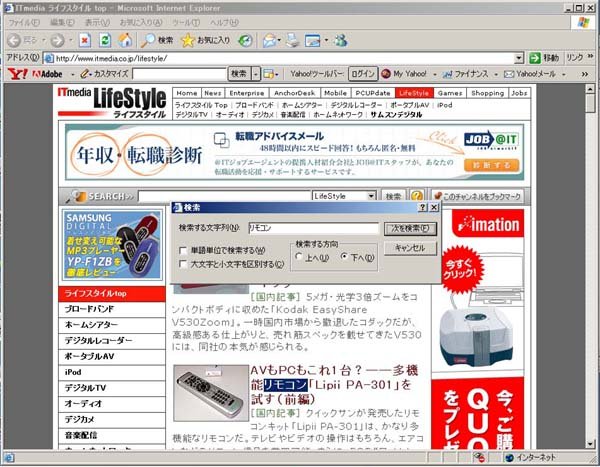Screen dimensions: 600x467
Task: Open the LifeStyle category combo box in site search
Action: point(344,196)
